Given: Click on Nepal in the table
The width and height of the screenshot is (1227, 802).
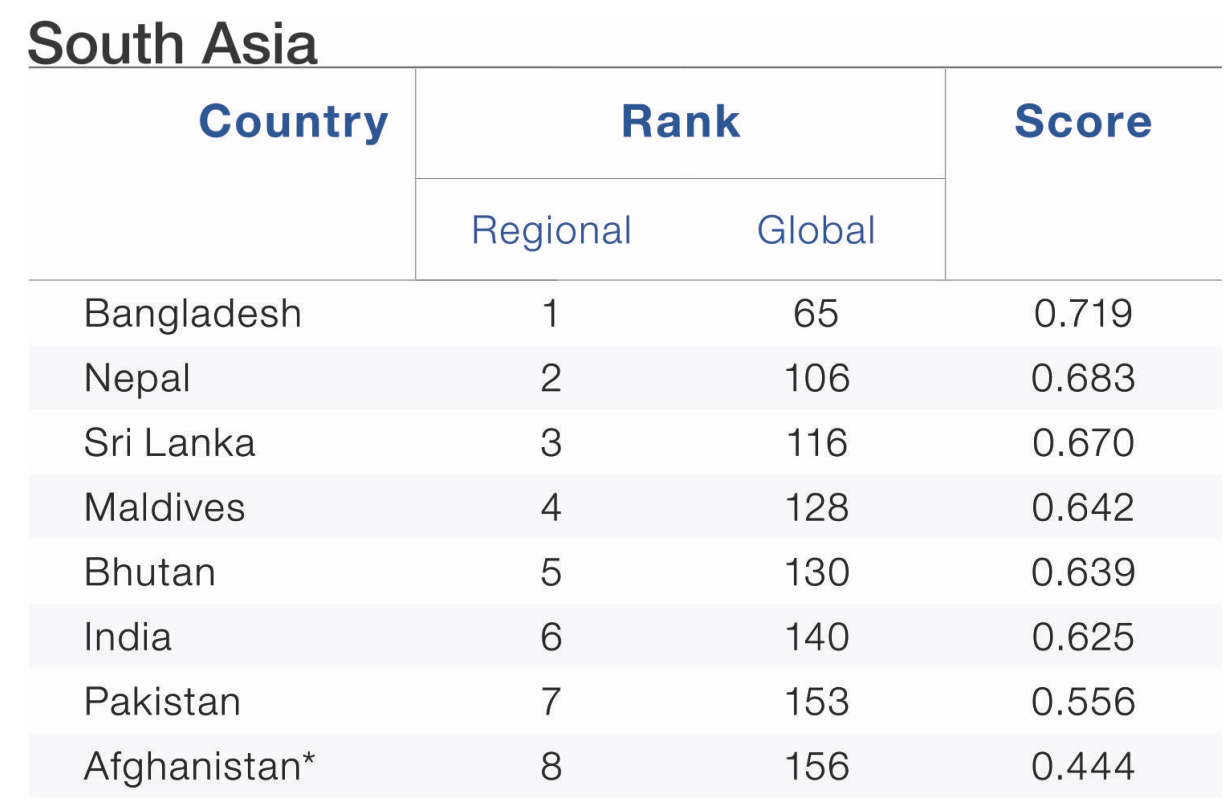Looking at the screenshot, I should pyautogui.click(x=137, y=379).
